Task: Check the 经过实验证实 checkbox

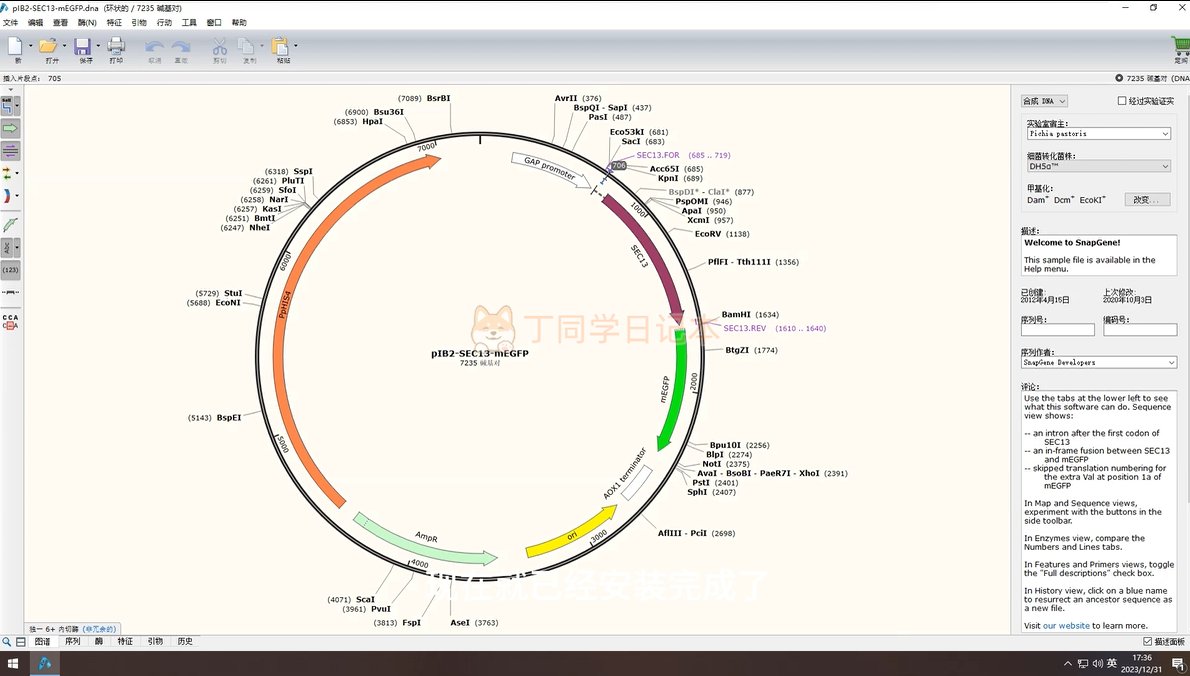Action: click(1122, 101)
